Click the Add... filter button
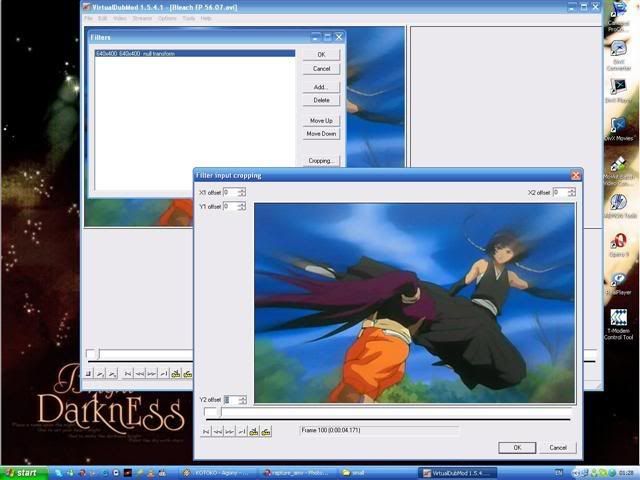This screenshot has width=640, height=480. click(321, 87)
